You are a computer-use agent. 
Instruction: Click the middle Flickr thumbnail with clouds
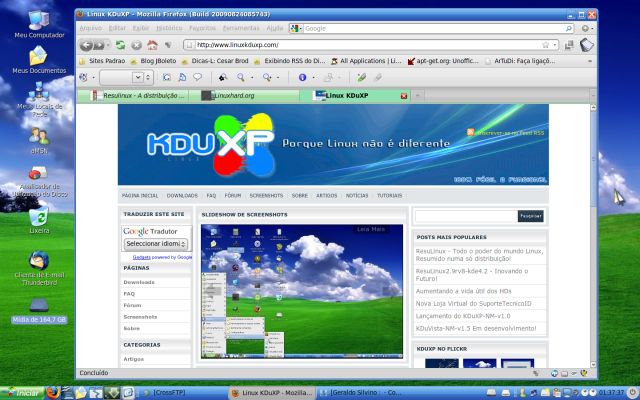click(x=480, y=363)
